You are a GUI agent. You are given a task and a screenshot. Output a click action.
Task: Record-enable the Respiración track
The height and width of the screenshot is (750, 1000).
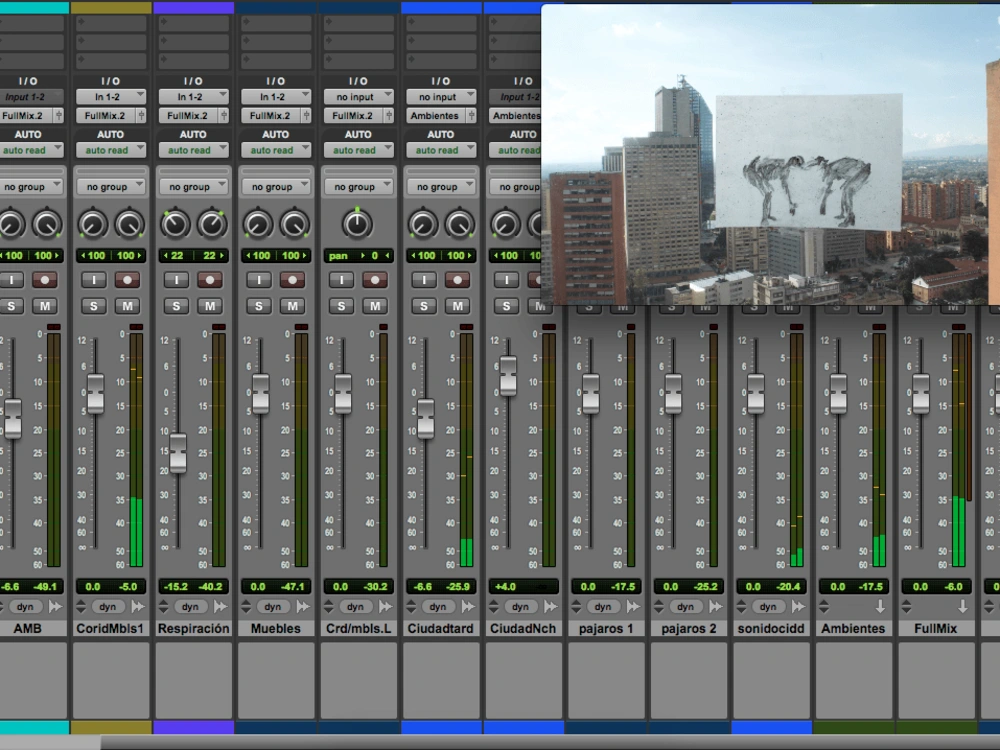click(x=210, y=280)
